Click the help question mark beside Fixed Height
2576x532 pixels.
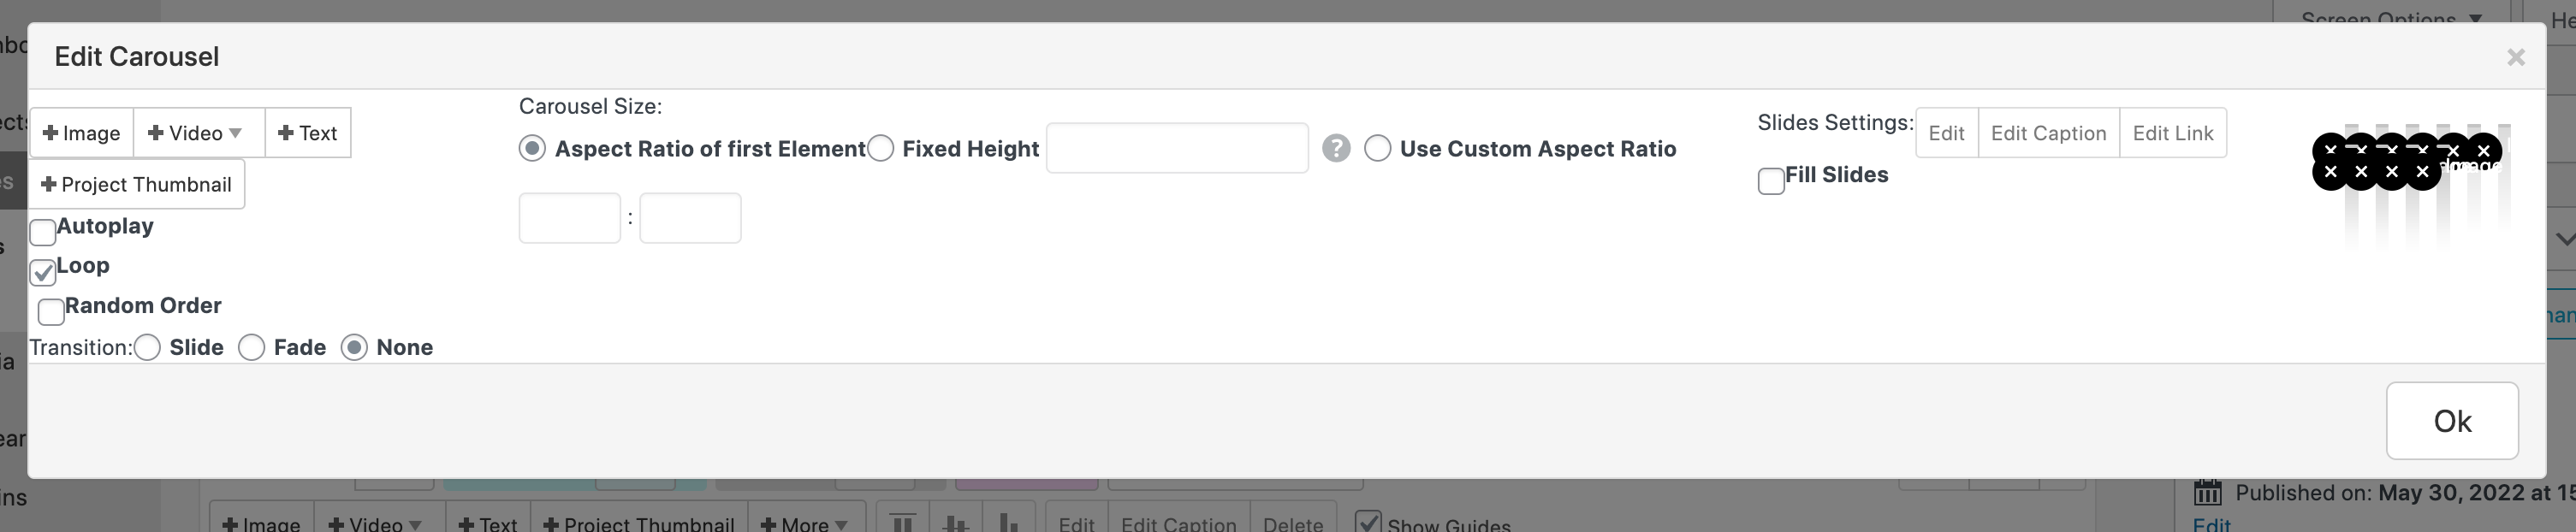[1336, 149]
